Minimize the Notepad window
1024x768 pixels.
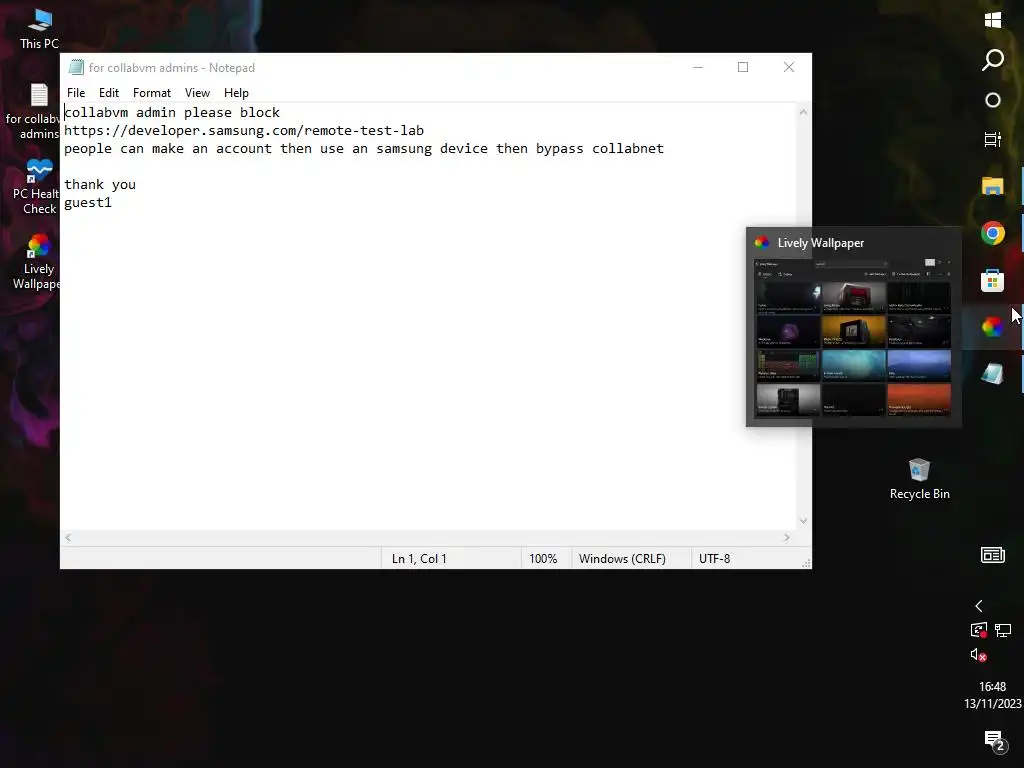coord(698,67)
